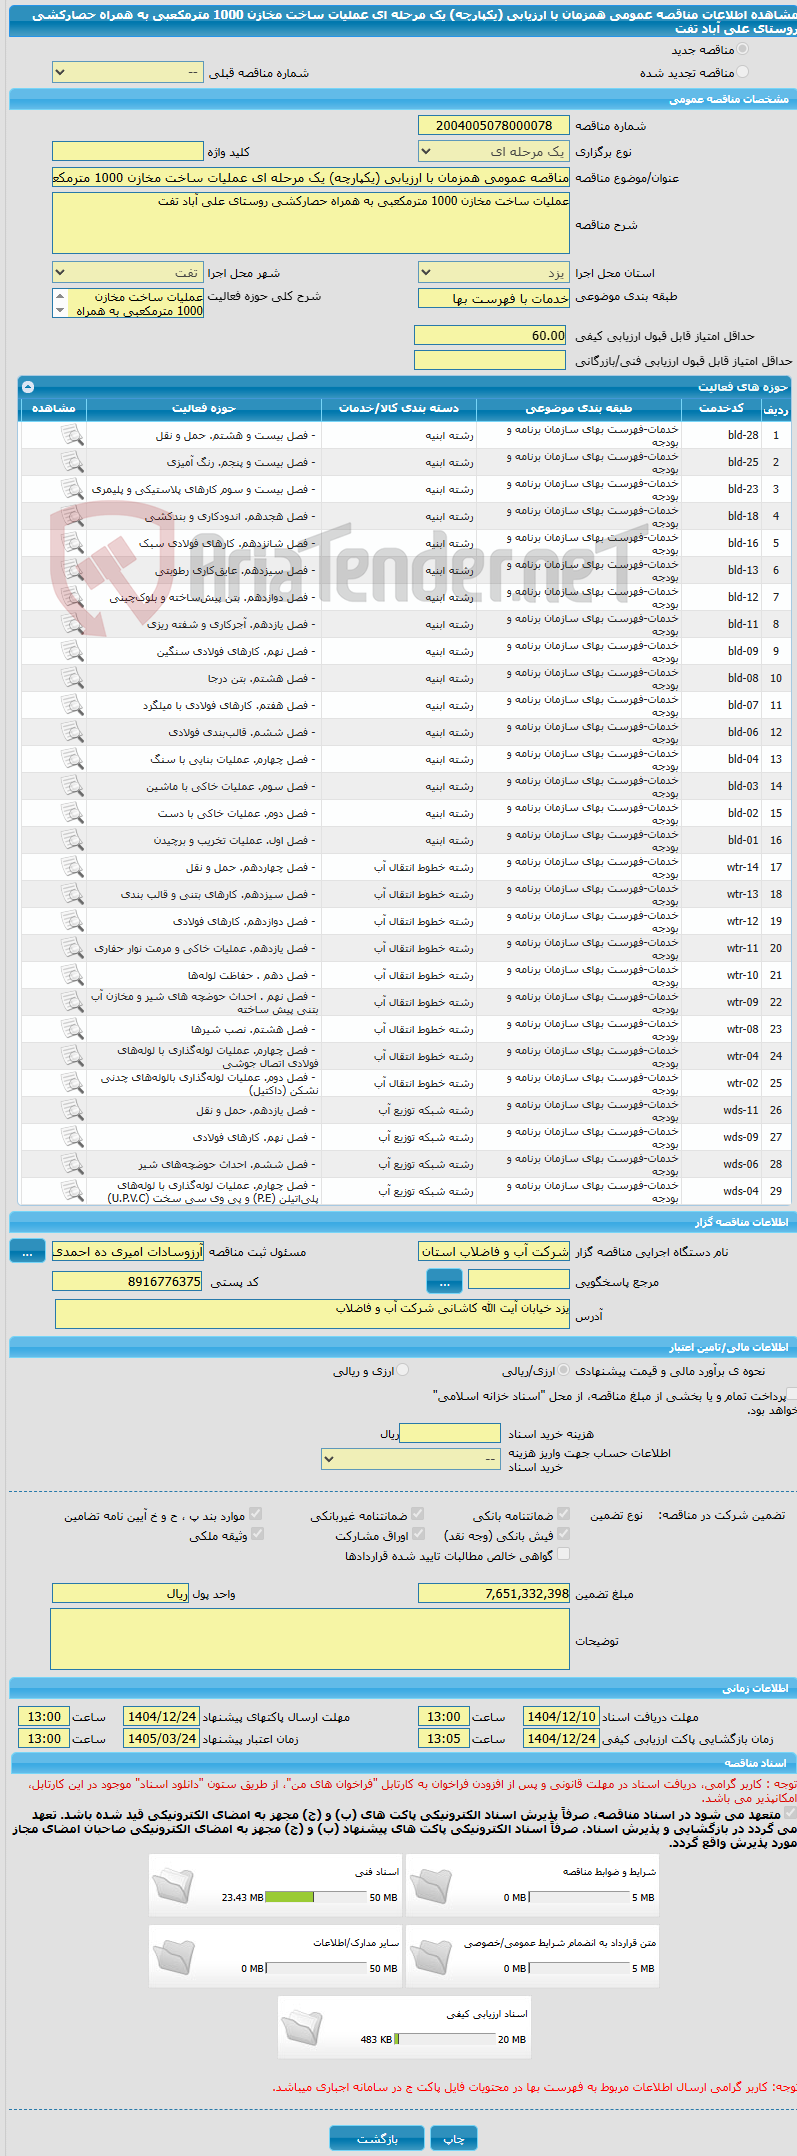
Task: Open view icon for row wds-04
Action: pos(72,1191)
